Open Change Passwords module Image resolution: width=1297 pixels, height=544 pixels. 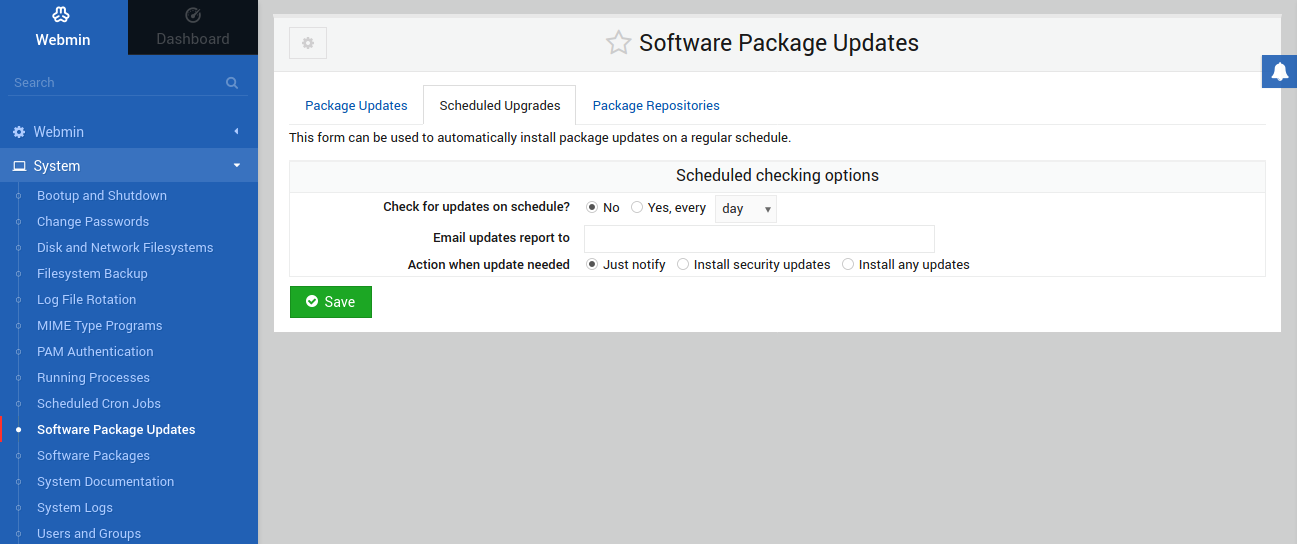tap(93, 221)
